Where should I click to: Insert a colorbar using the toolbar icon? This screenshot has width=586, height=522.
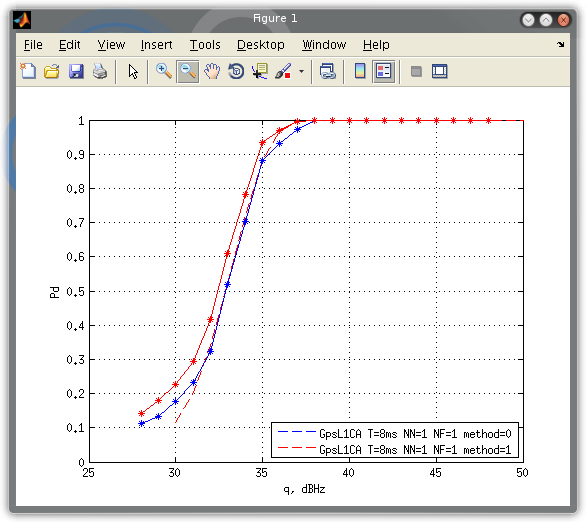click(360, 71)
